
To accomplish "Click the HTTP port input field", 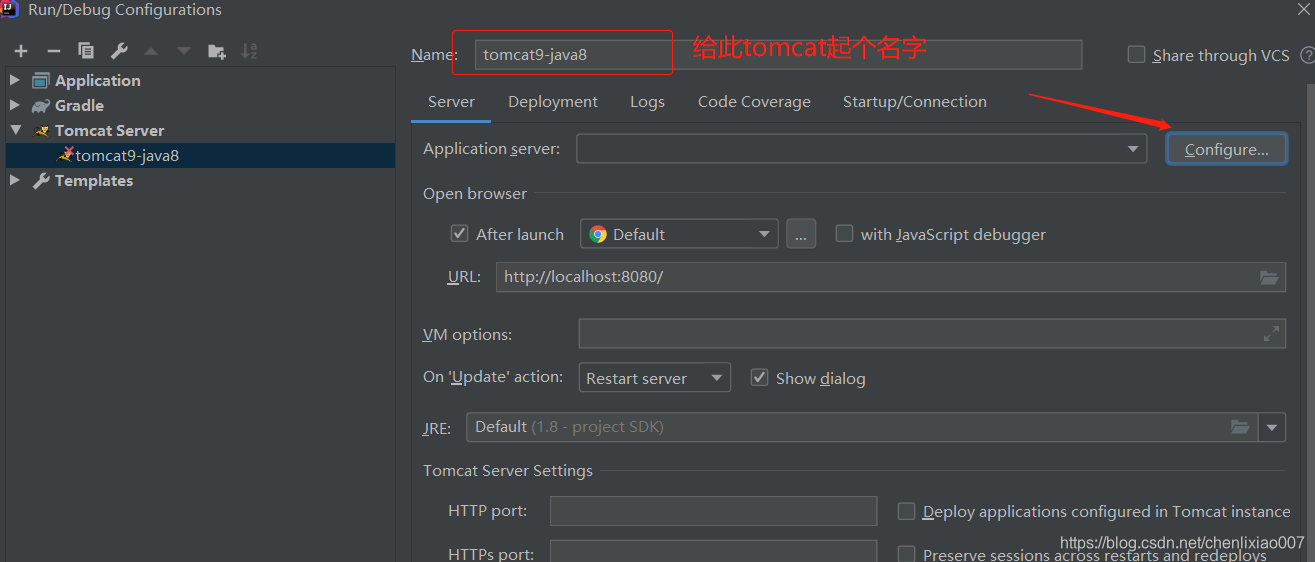I will pos(713,511).
